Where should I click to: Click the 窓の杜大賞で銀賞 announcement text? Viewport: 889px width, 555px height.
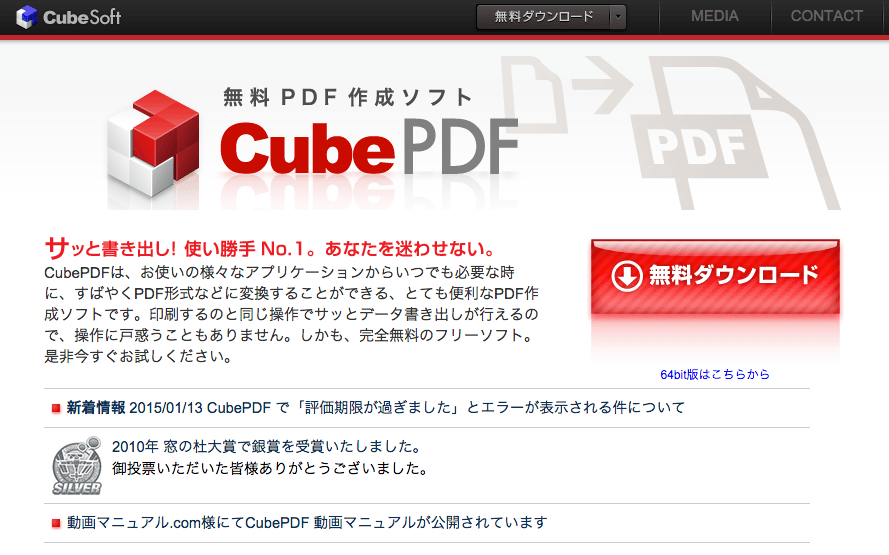click(x=266, y=447)
